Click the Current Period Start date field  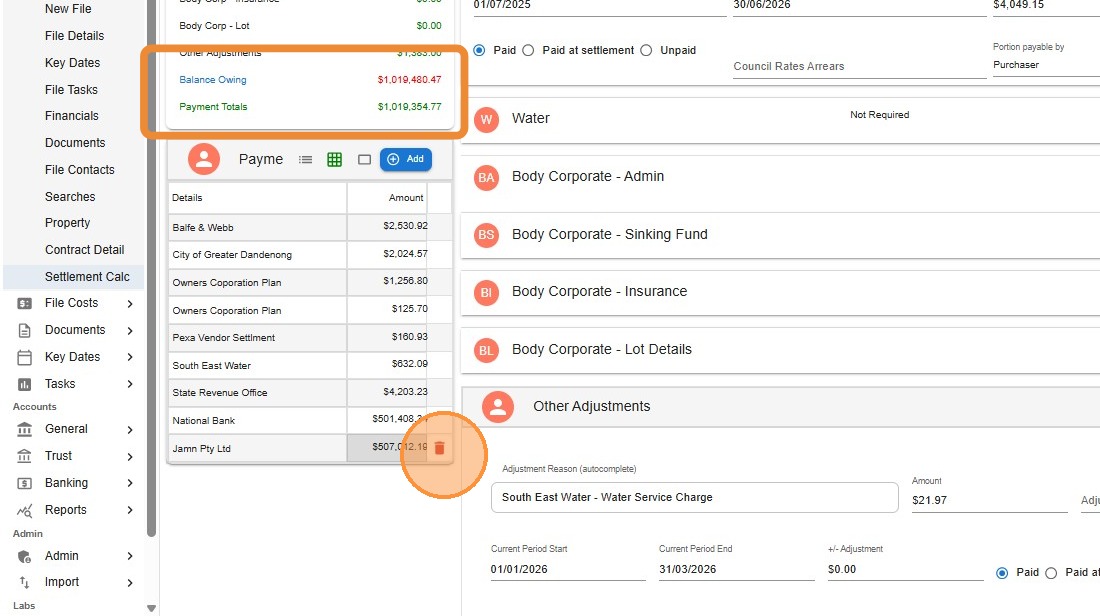click(568, 570)
